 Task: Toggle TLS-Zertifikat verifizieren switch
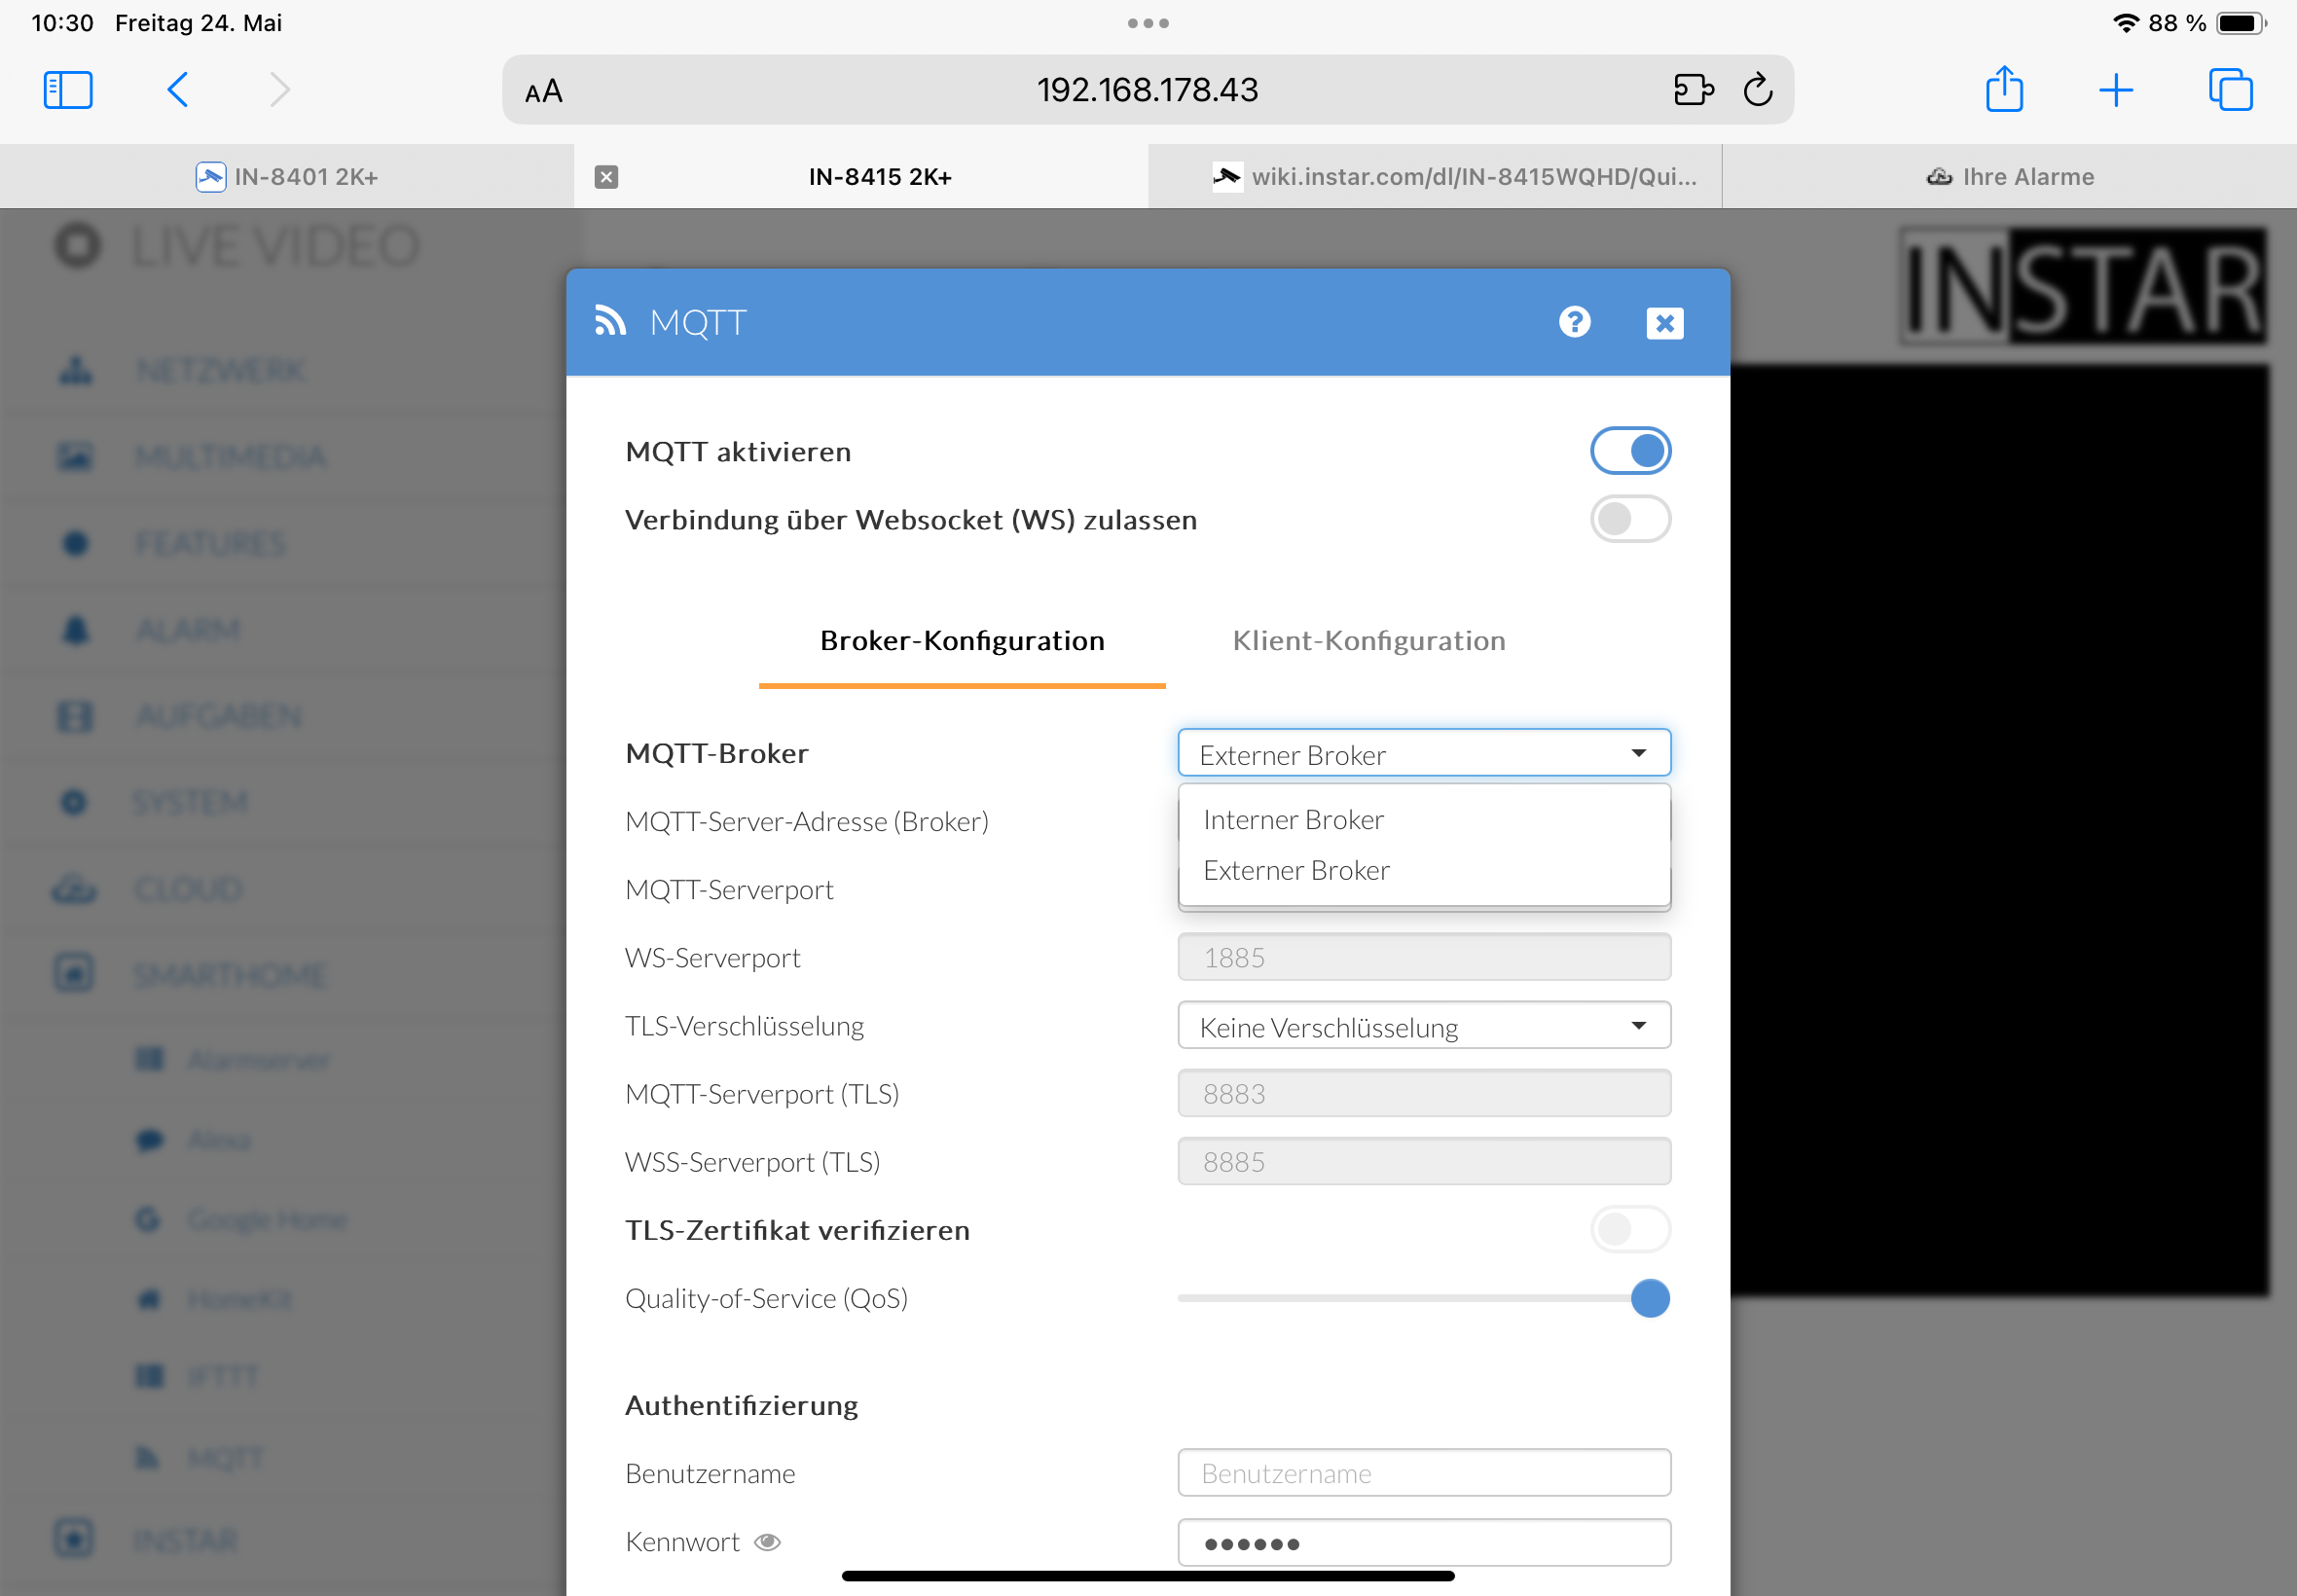tap(1629, 1229)
